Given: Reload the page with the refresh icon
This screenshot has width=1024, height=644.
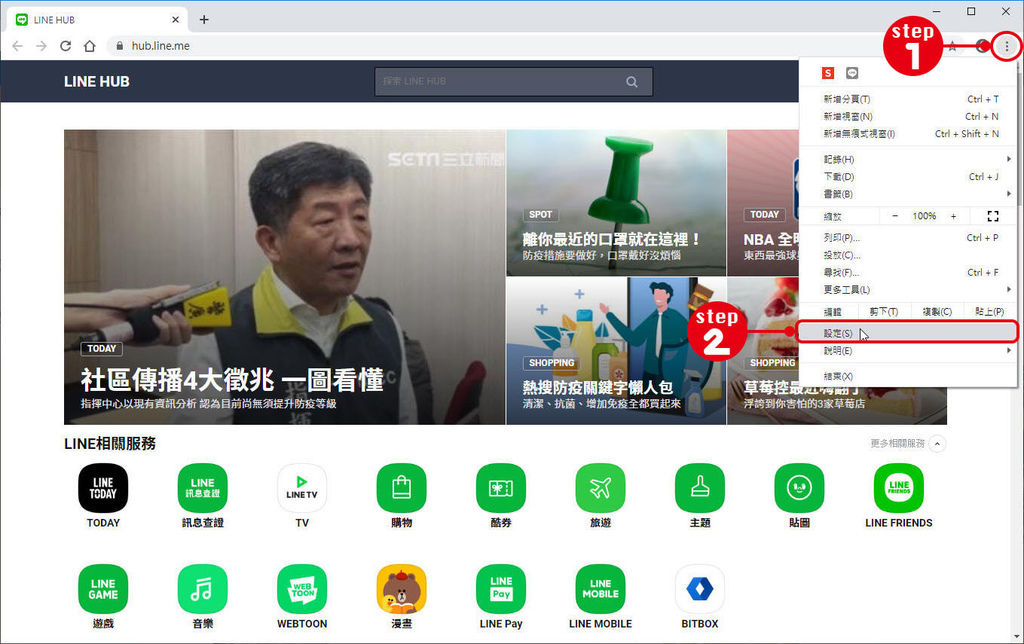Looking at the screenshot, I should (65, 46).
